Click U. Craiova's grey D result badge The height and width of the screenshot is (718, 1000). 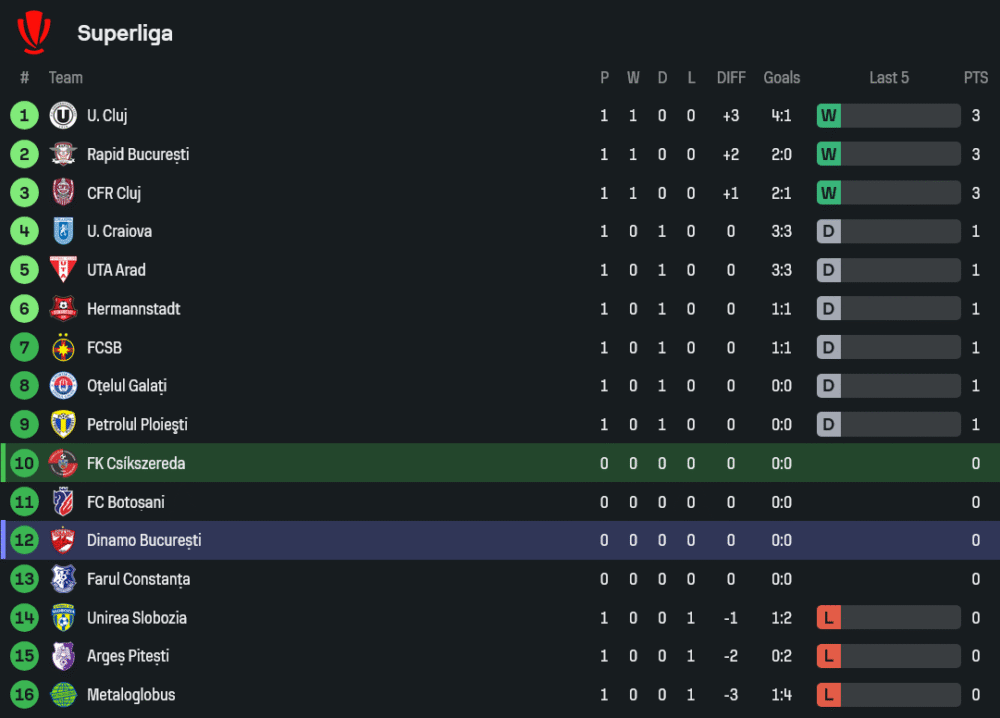(828, 232)
